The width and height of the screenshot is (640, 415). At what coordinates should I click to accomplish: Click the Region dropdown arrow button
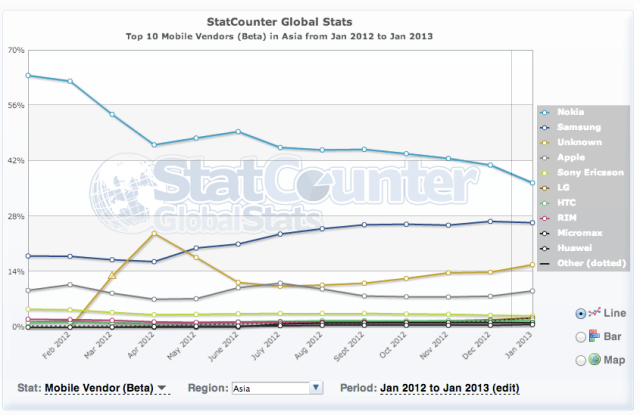316,387
